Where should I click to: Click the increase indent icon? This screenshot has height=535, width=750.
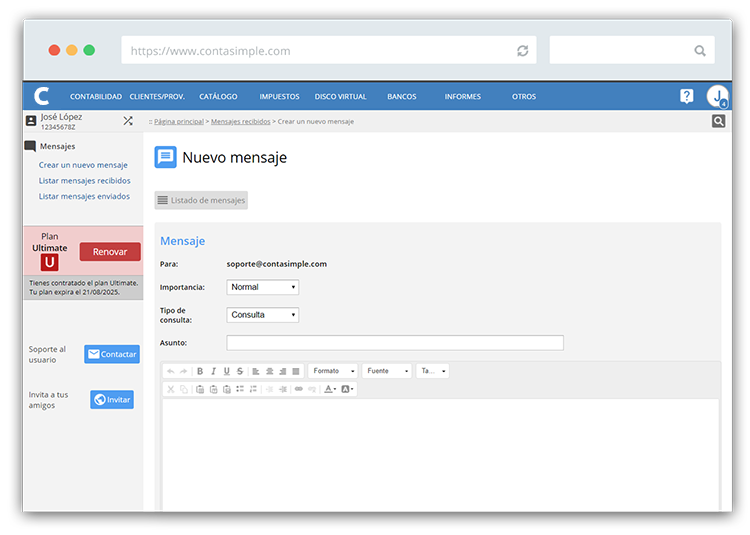(x=283, y=389)
